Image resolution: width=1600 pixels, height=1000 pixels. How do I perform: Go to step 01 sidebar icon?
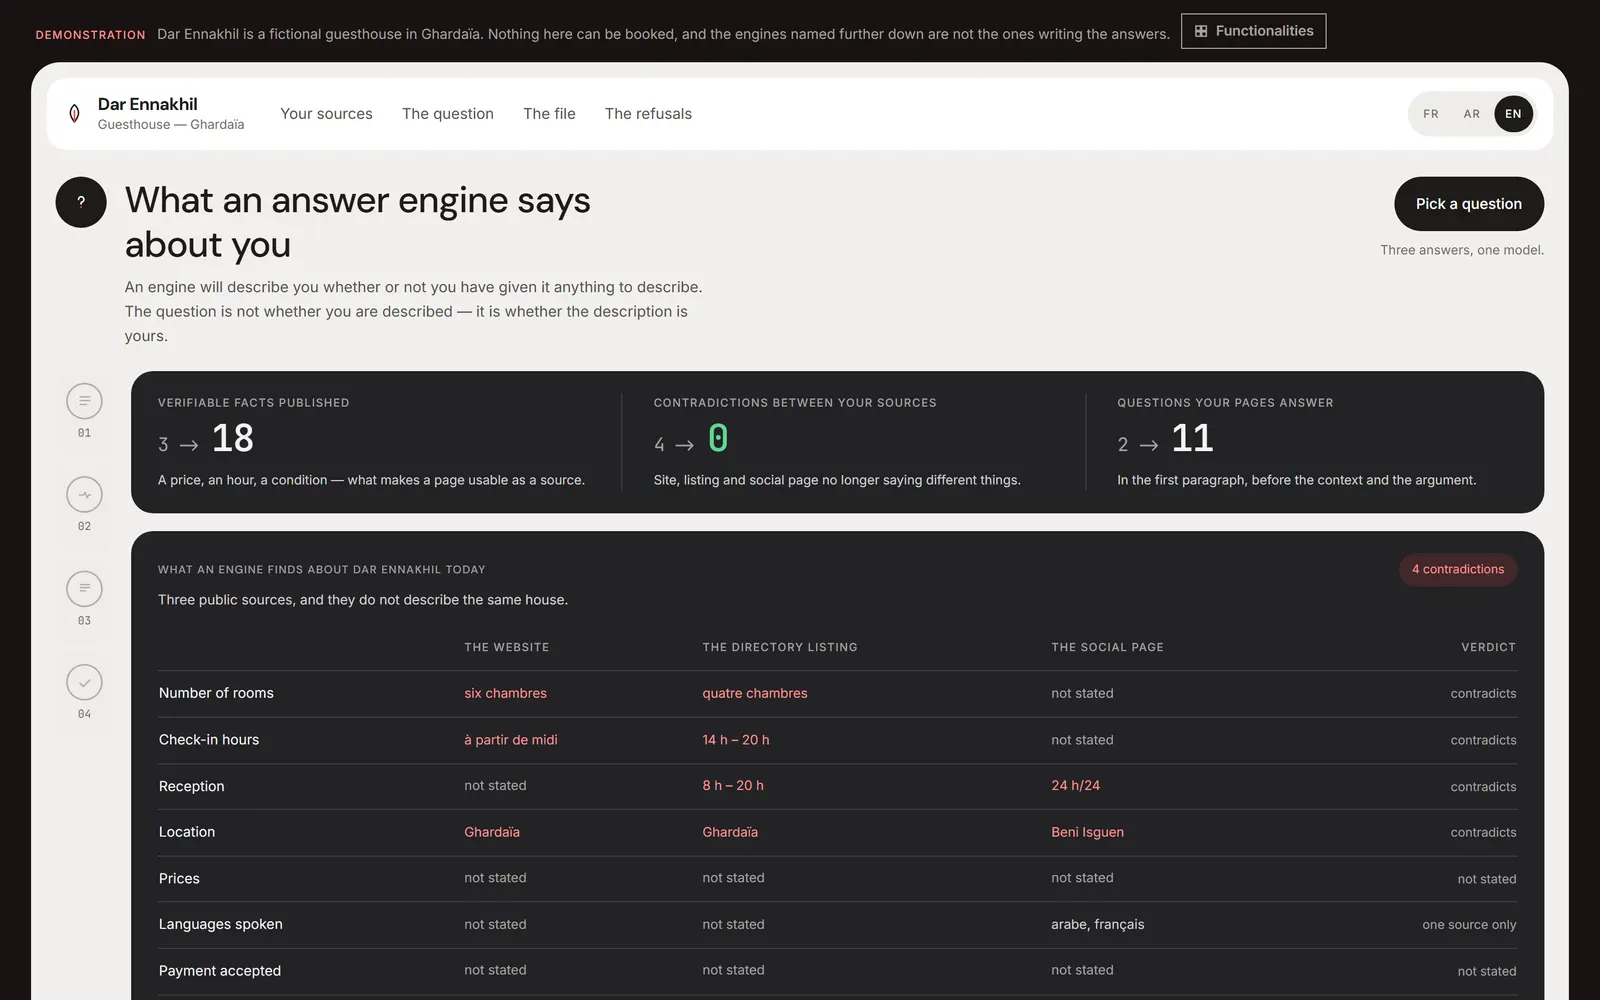84,401
